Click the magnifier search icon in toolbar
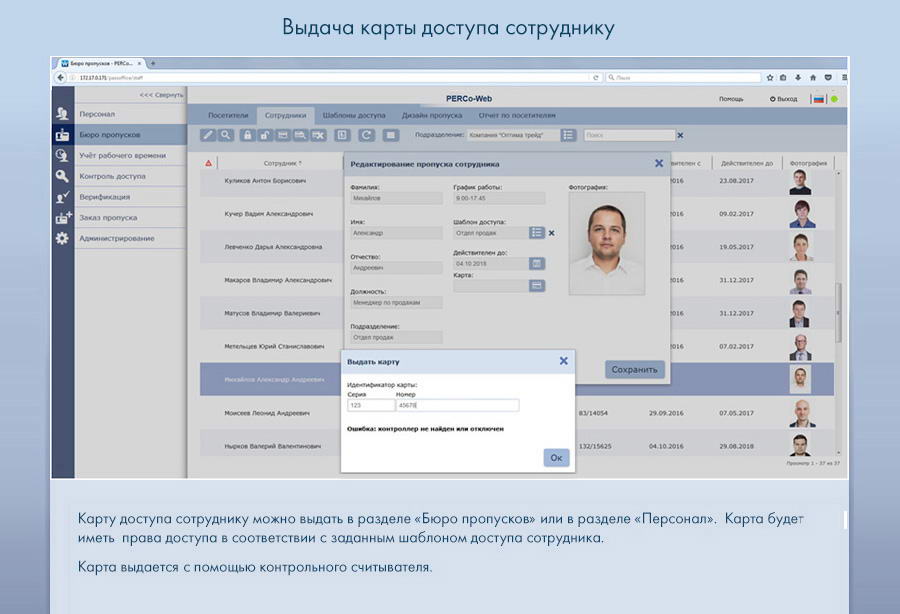900x614 pixels. pos(226,135)
